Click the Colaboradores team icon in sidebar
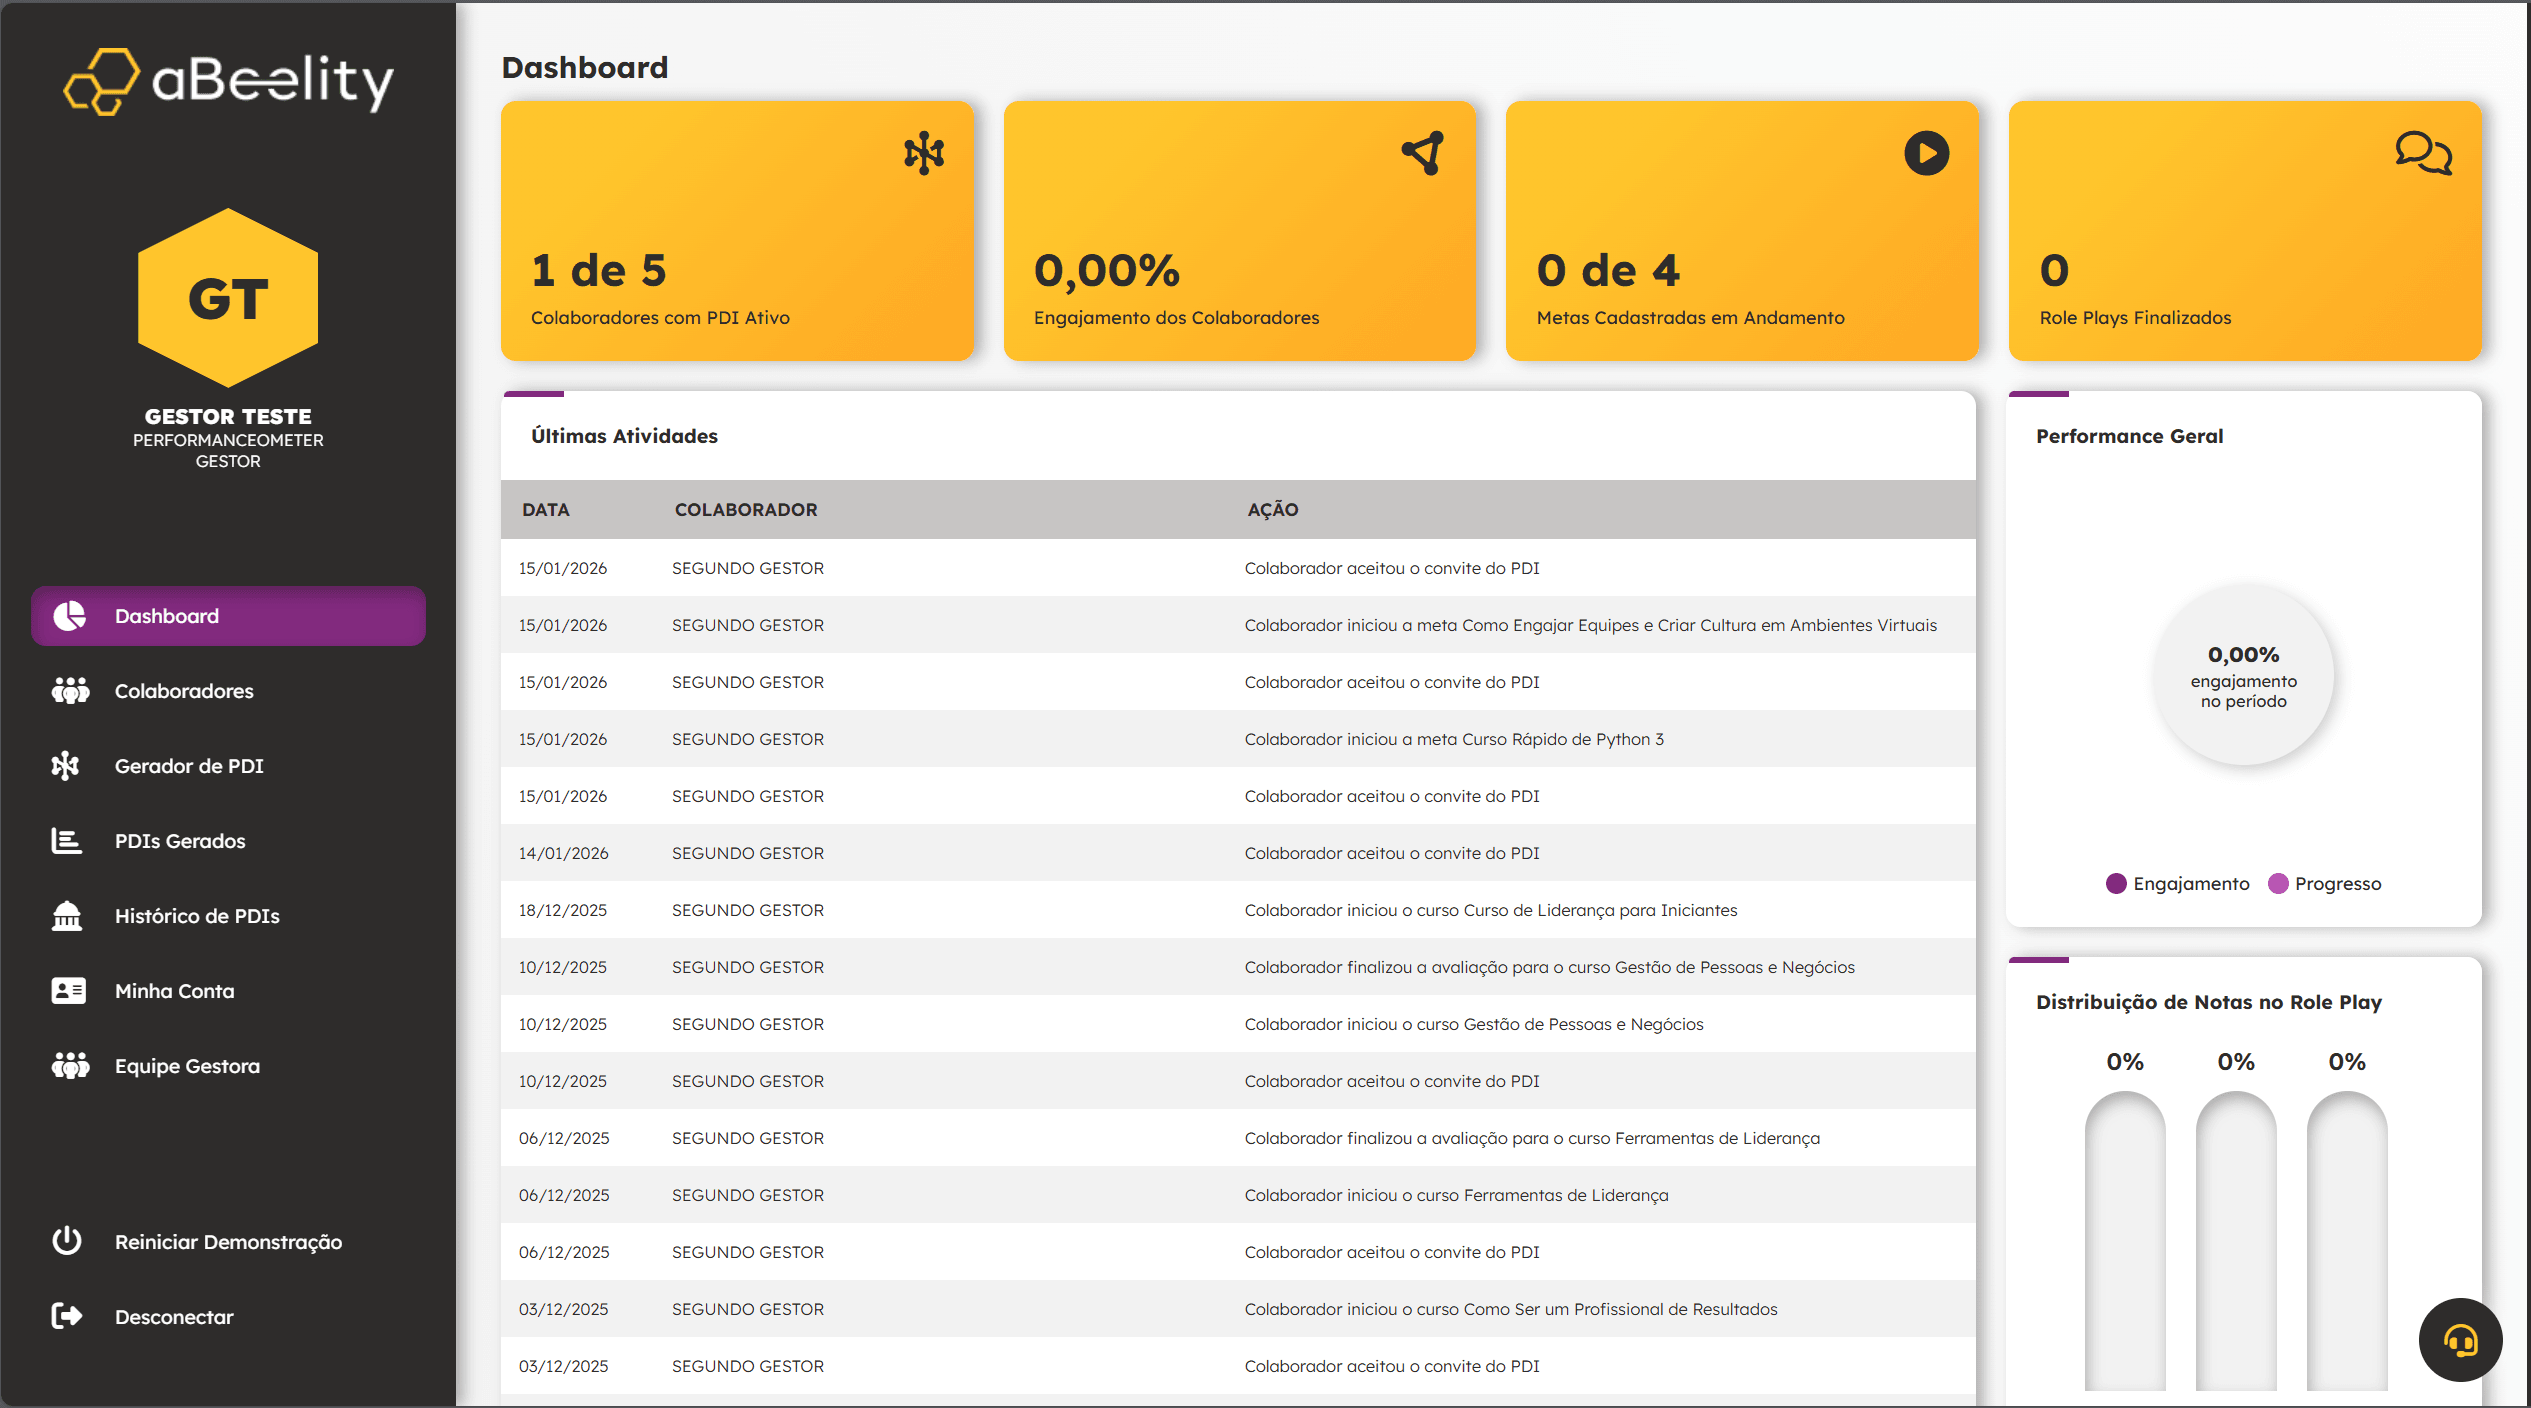The height and width of the screenshot is (1408, 2531). [68, 690]
